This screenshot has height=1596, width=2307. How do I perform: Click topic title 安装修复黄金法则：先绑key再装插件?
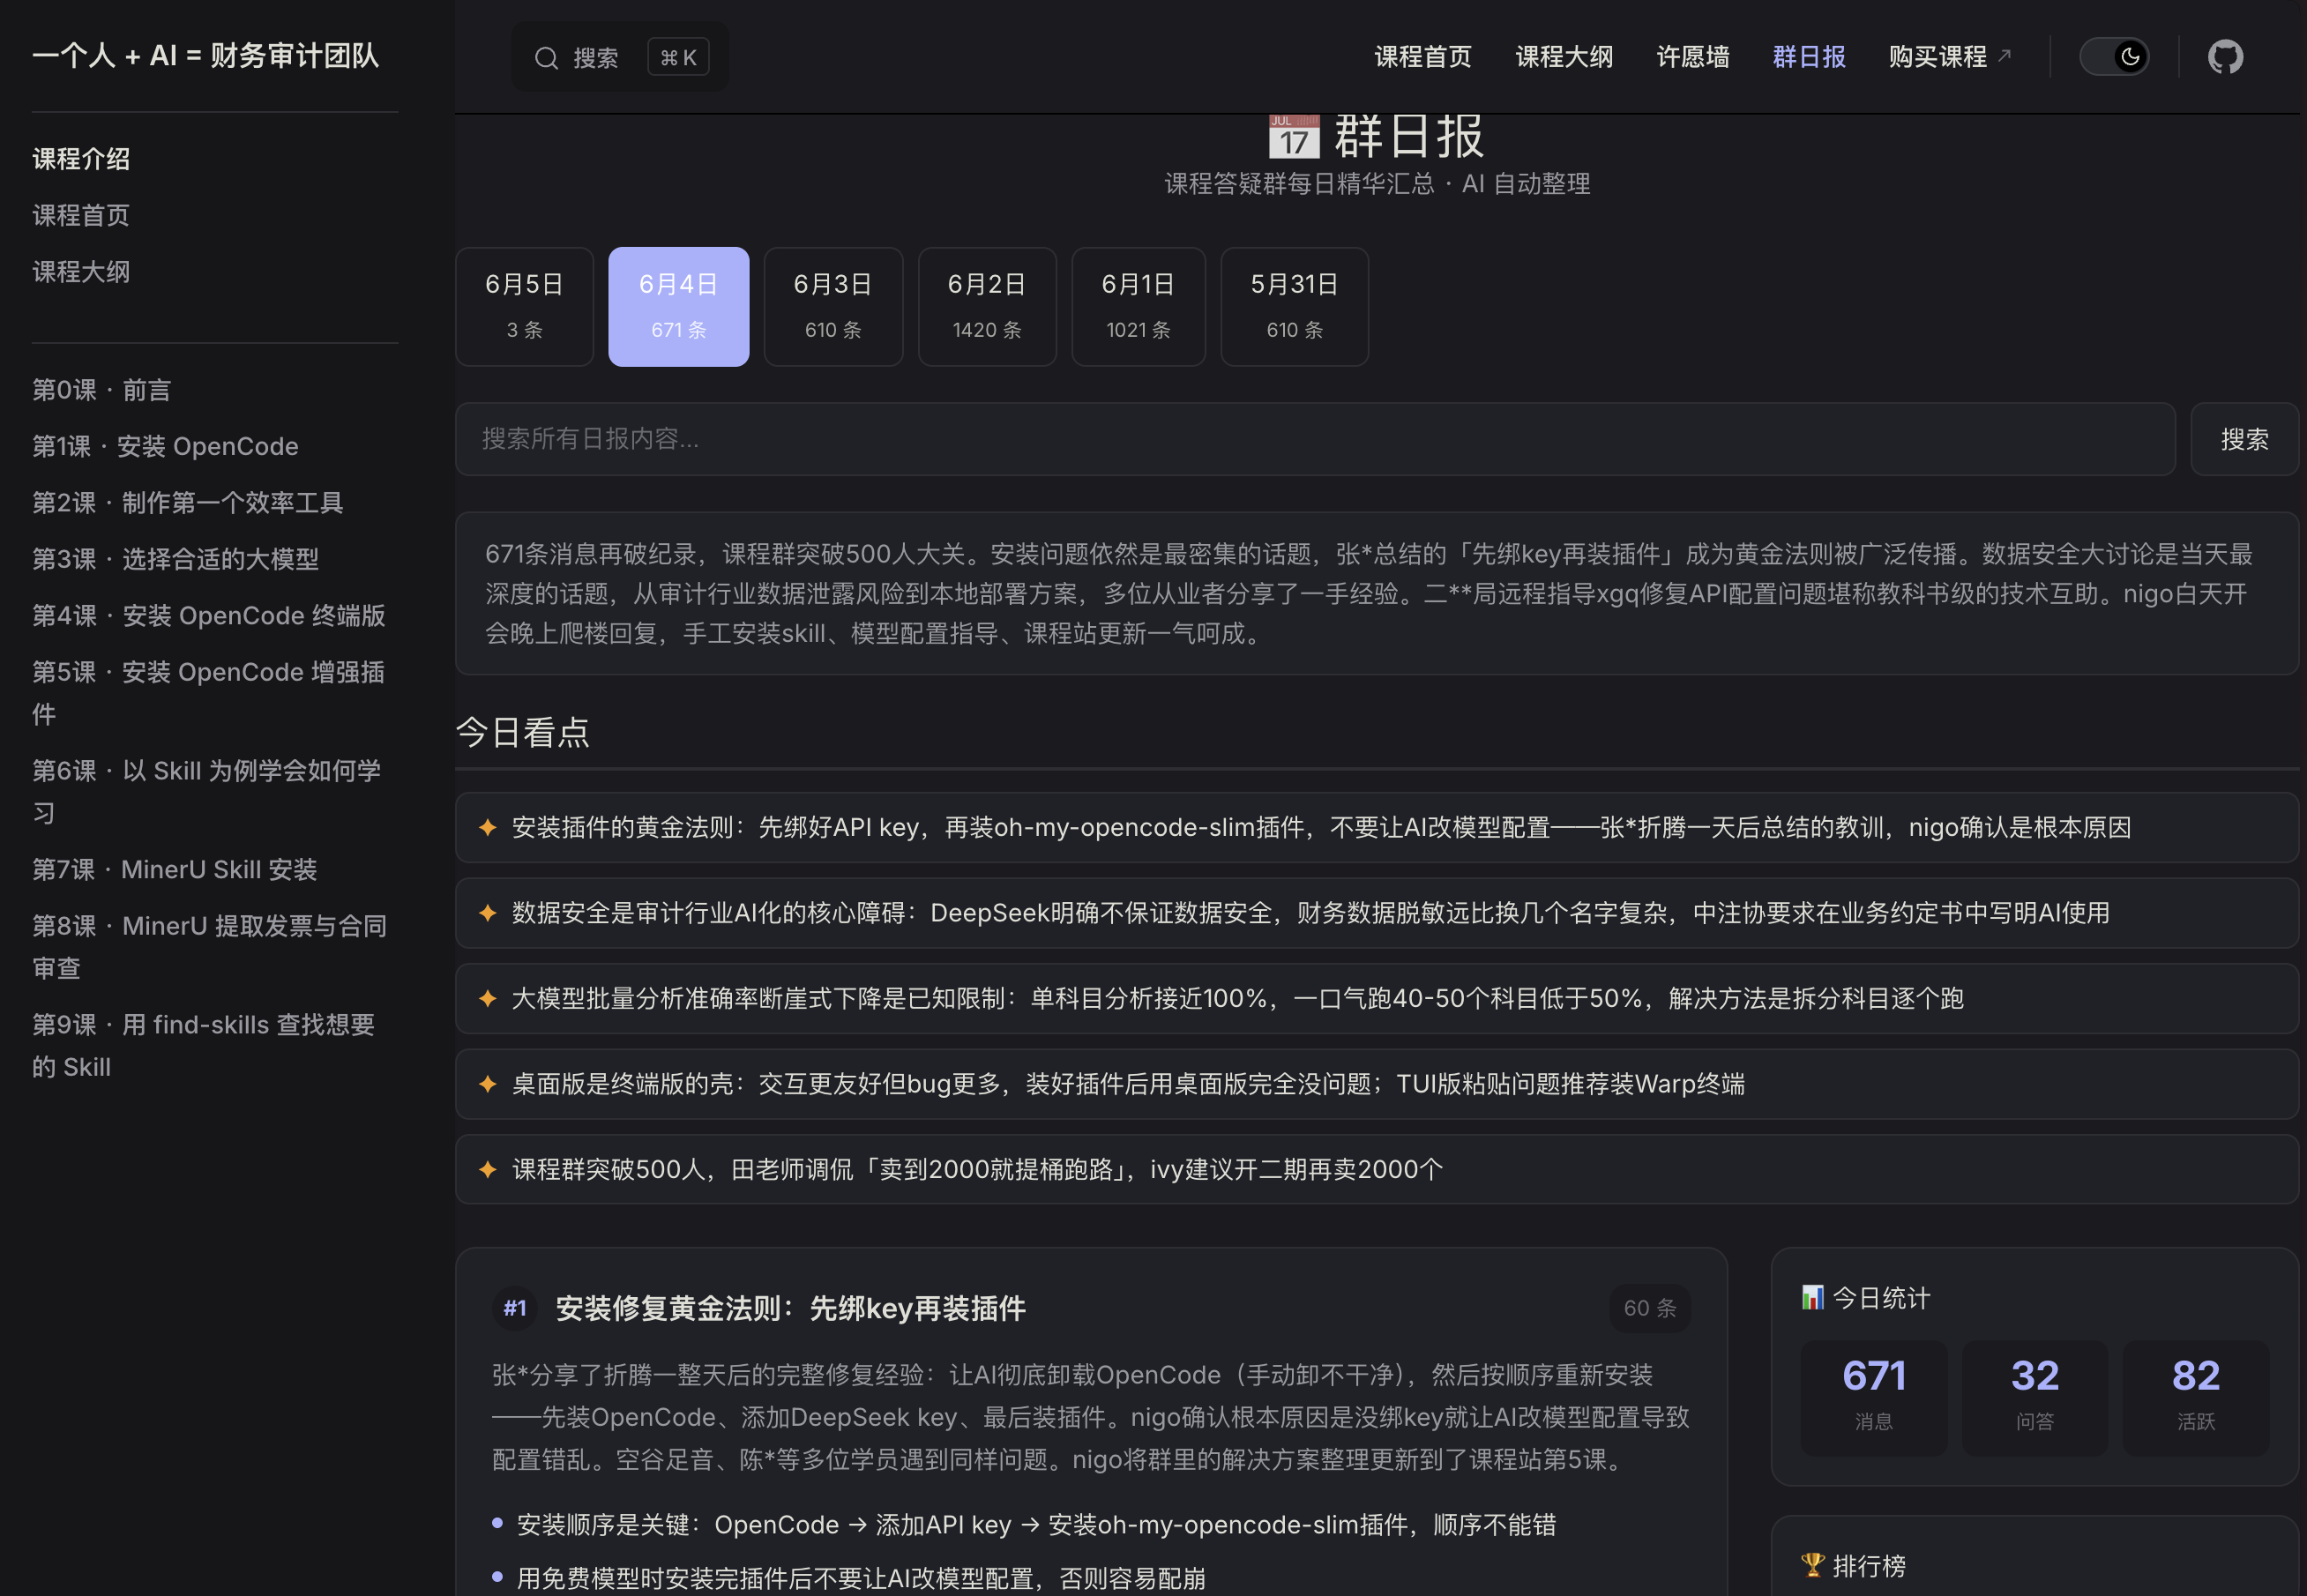(790, 1308)
